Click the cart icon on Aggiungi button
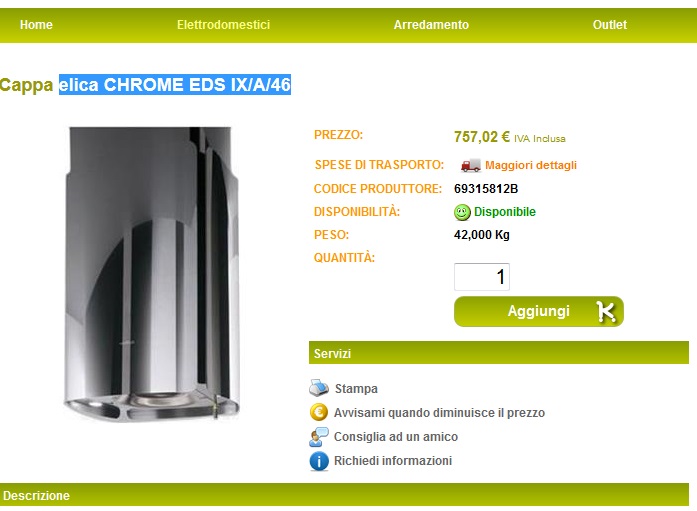The height and width of the screenshot is (511, 697). point(606,311)
